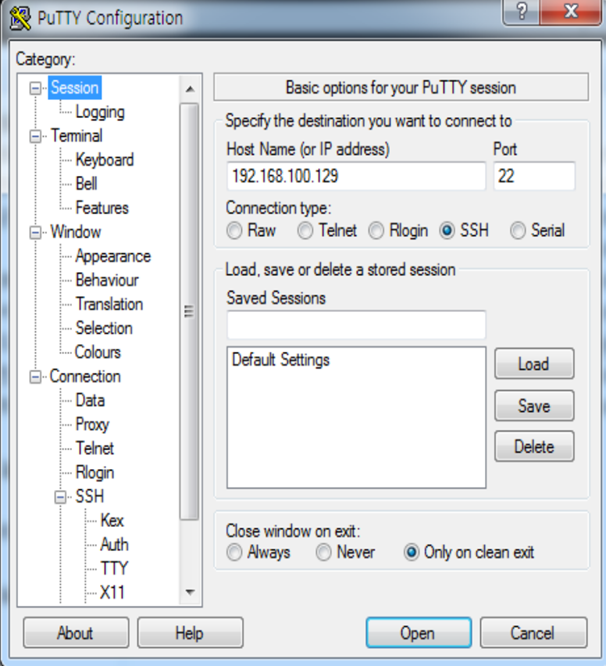606x666 pixels.
Task: Open the Colours category
Action: (x=98, y=352)
